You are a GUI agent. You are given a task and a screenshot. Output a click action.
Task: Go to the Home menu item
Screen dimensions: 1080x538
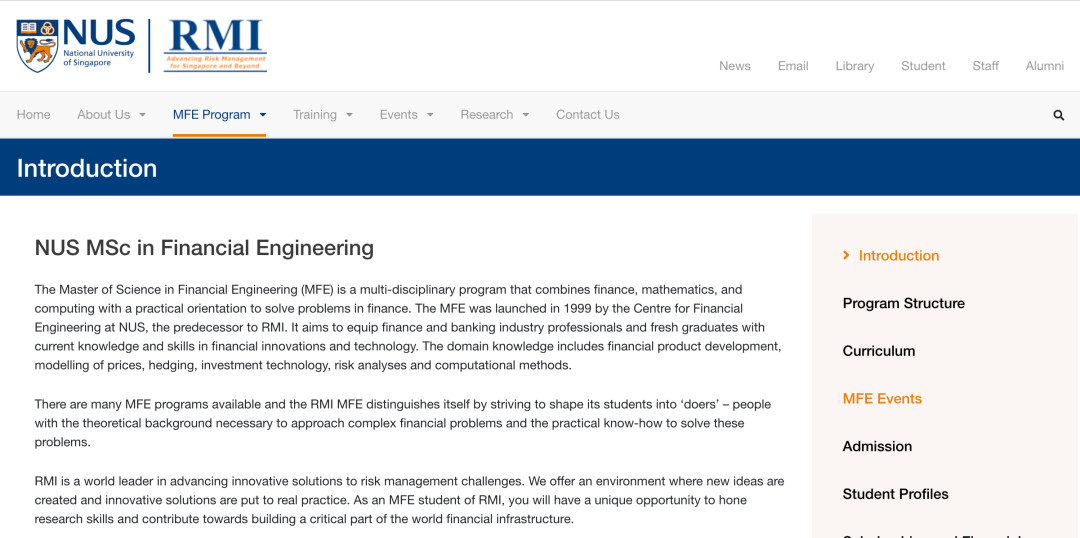coord(33,115)
